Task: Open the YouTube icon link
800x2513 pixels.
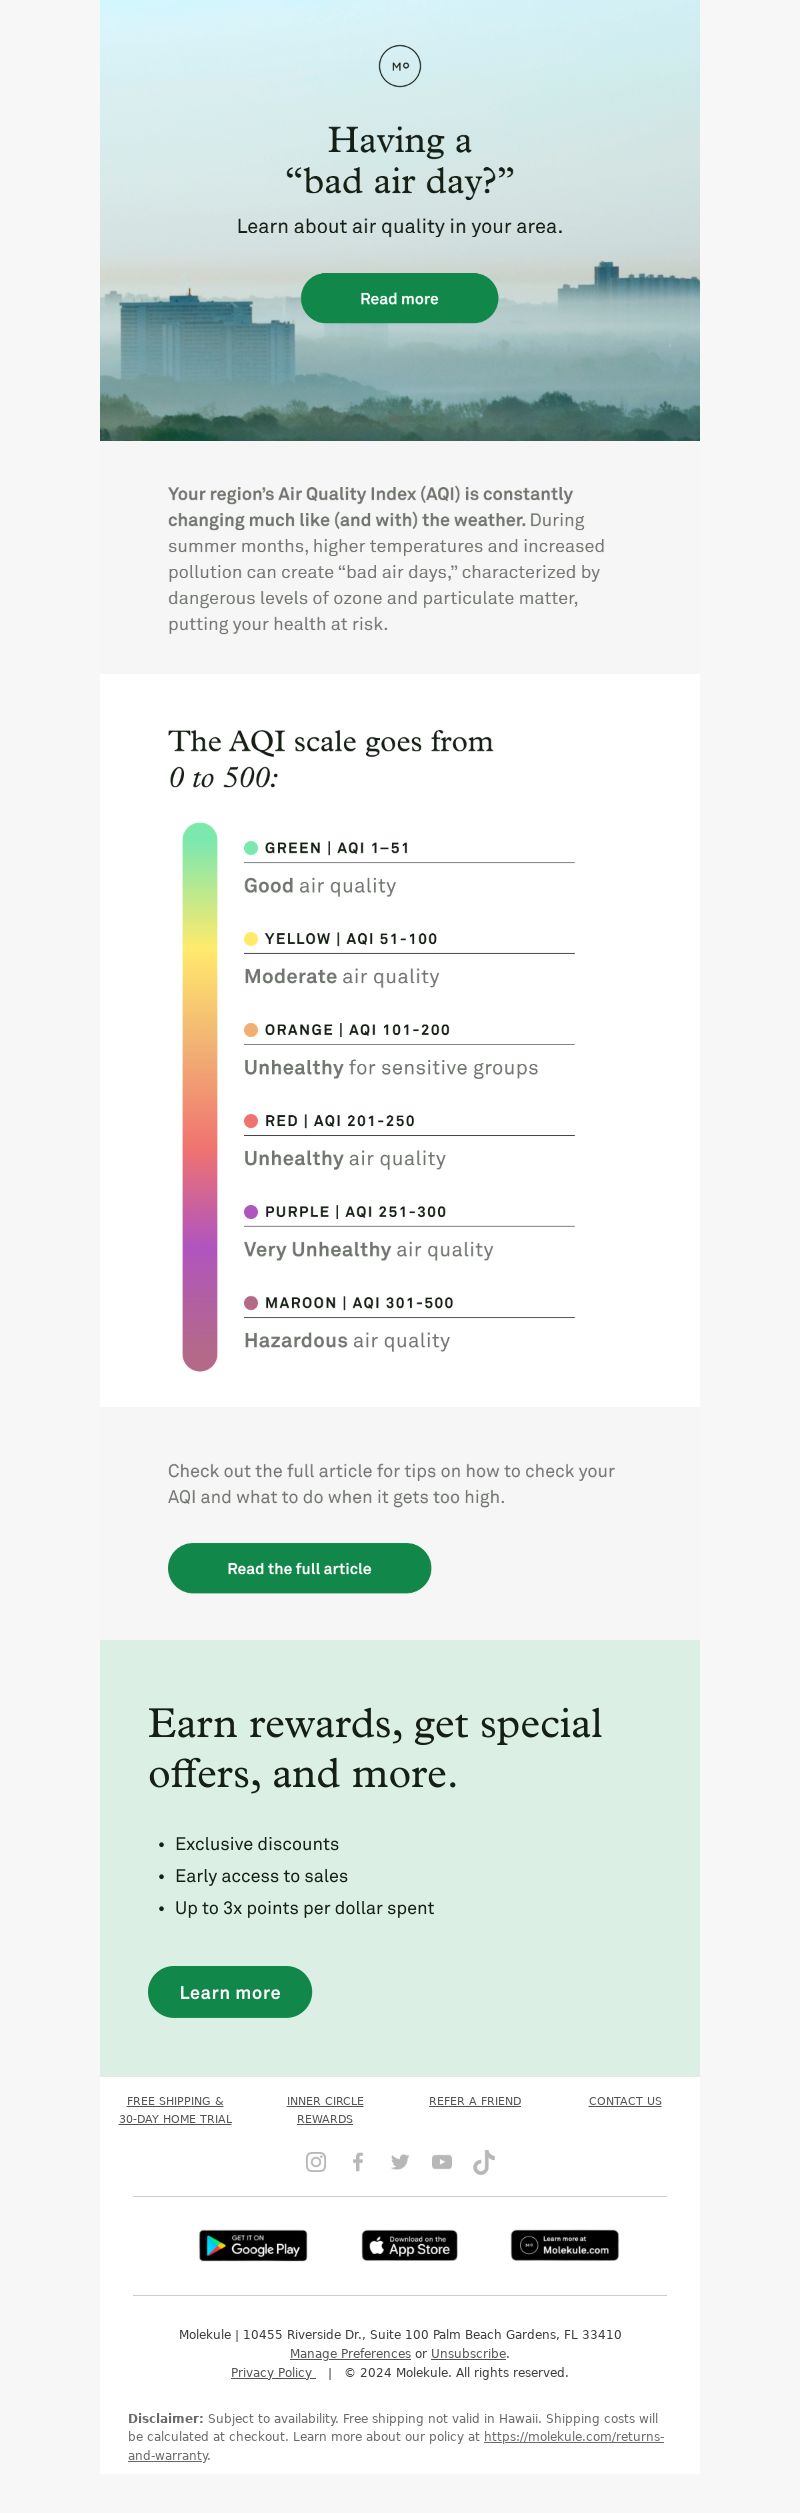Action: 442,2162
